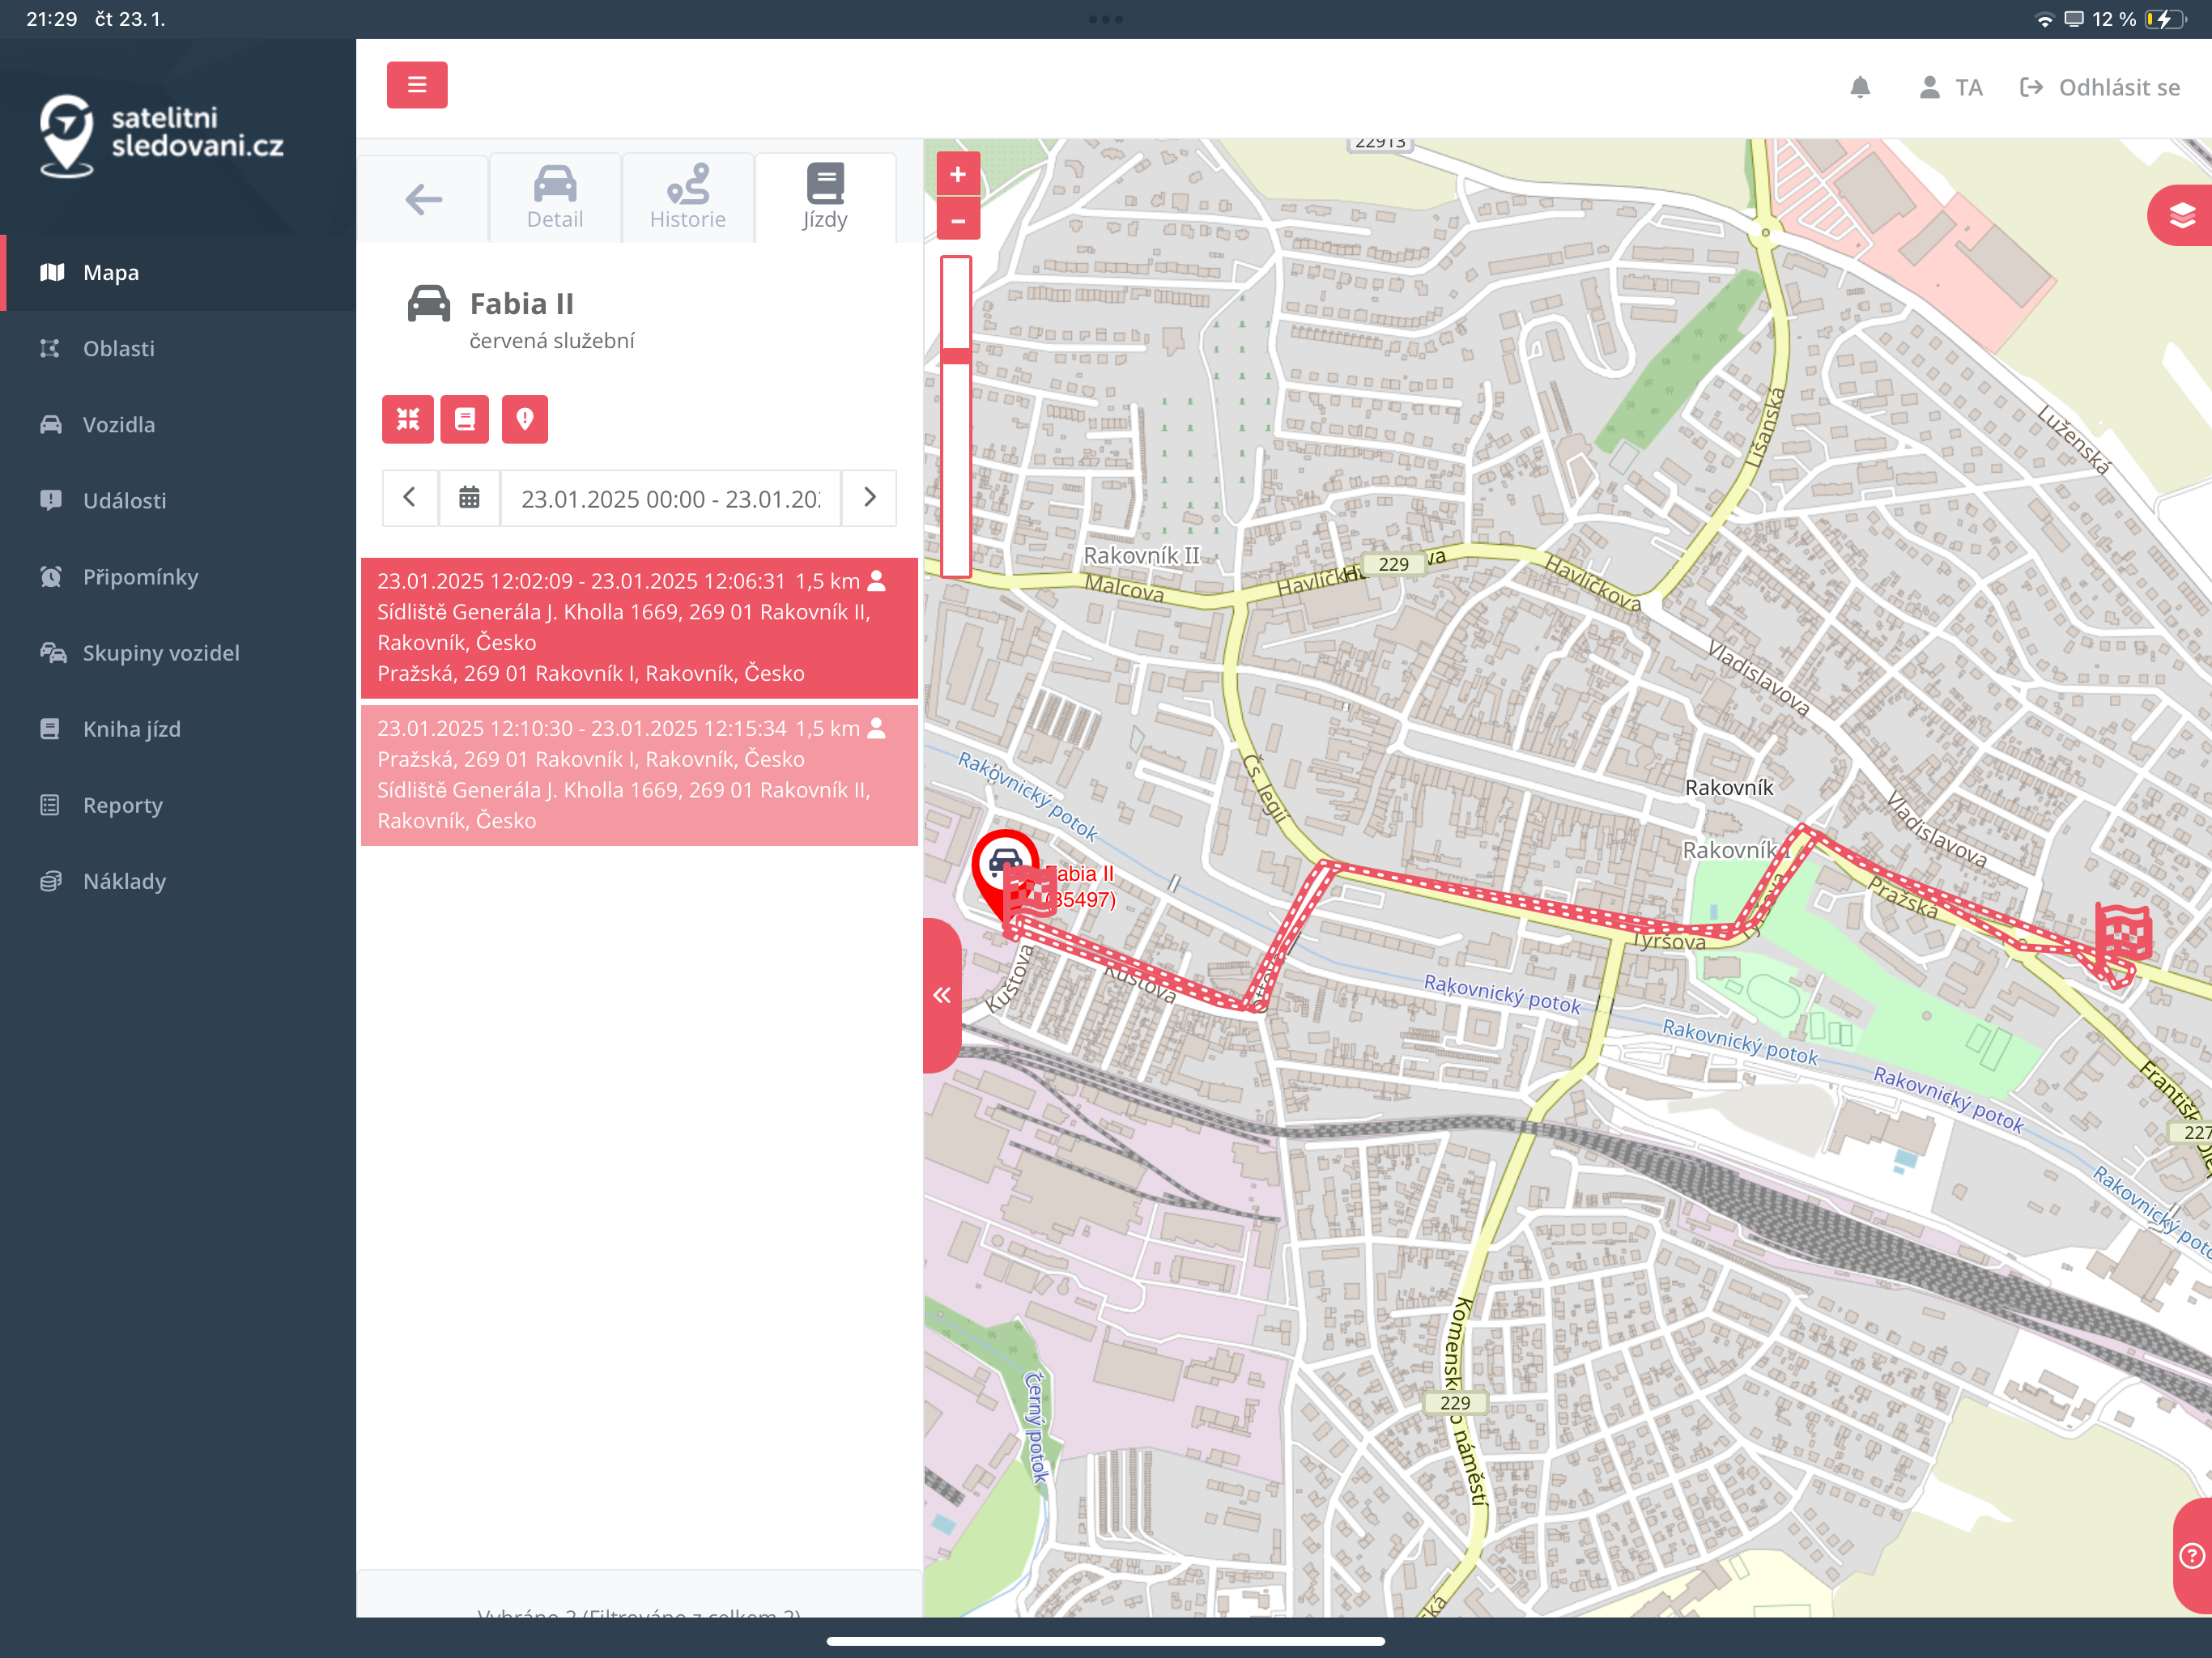Switch to the Historie tab
Image resolution: width=2212 pixels, height=1658 pixels.
coord(688,198)
